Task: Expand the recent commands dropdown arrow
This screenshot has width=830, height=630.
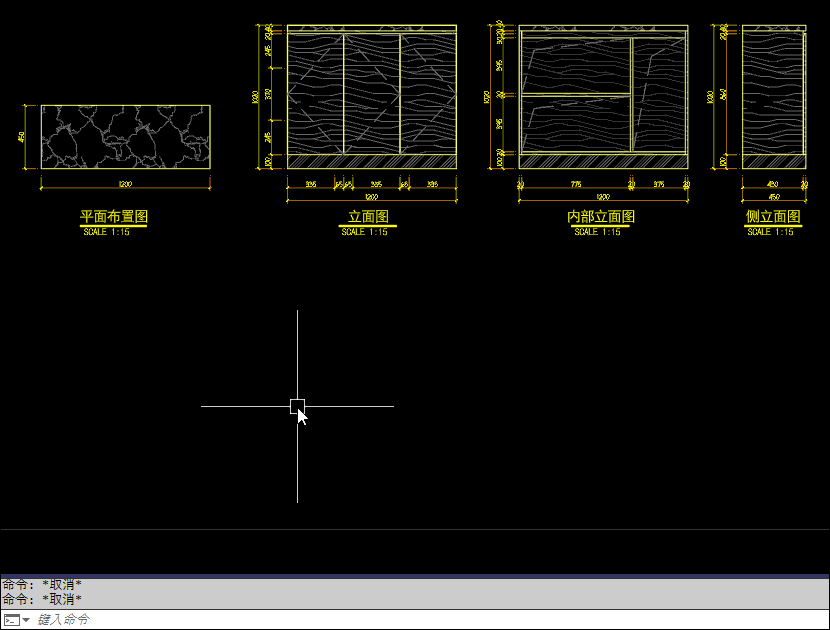Action: [26, 620]
